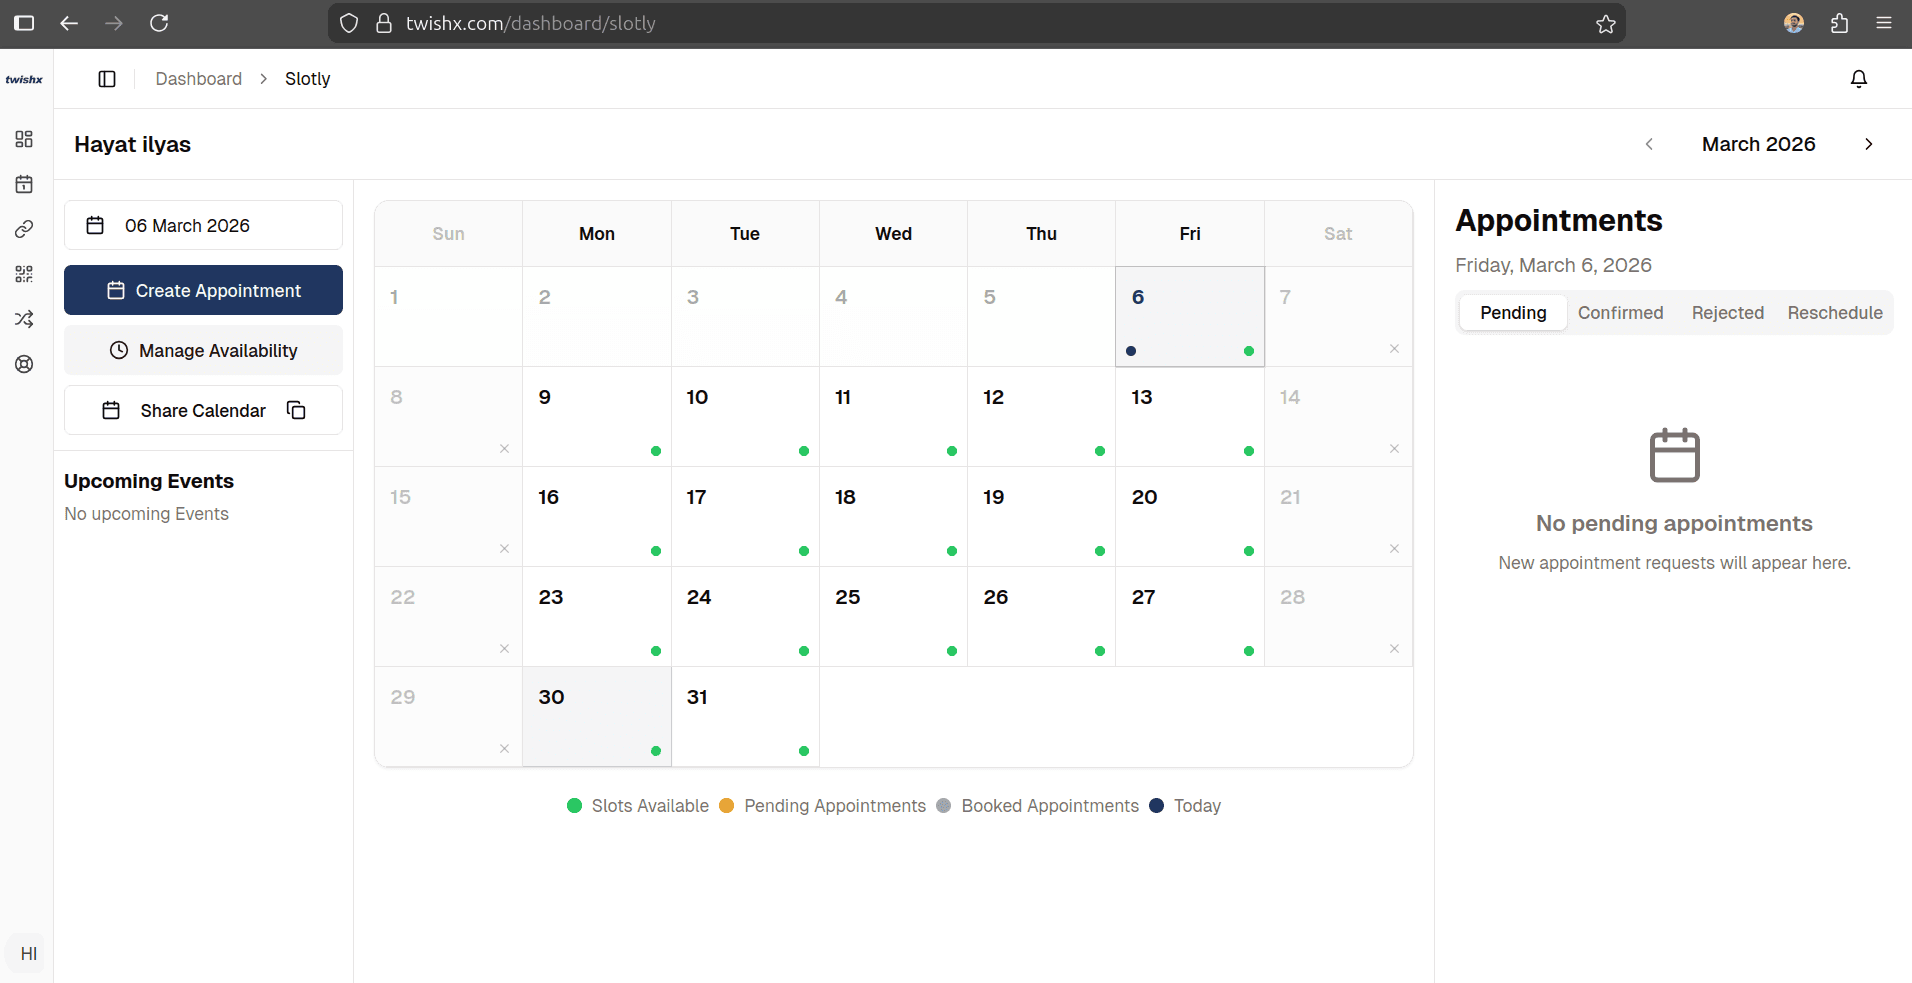Click the site lock security icon
This screenshot has height=983, width=1912.
tap(384, 23)
